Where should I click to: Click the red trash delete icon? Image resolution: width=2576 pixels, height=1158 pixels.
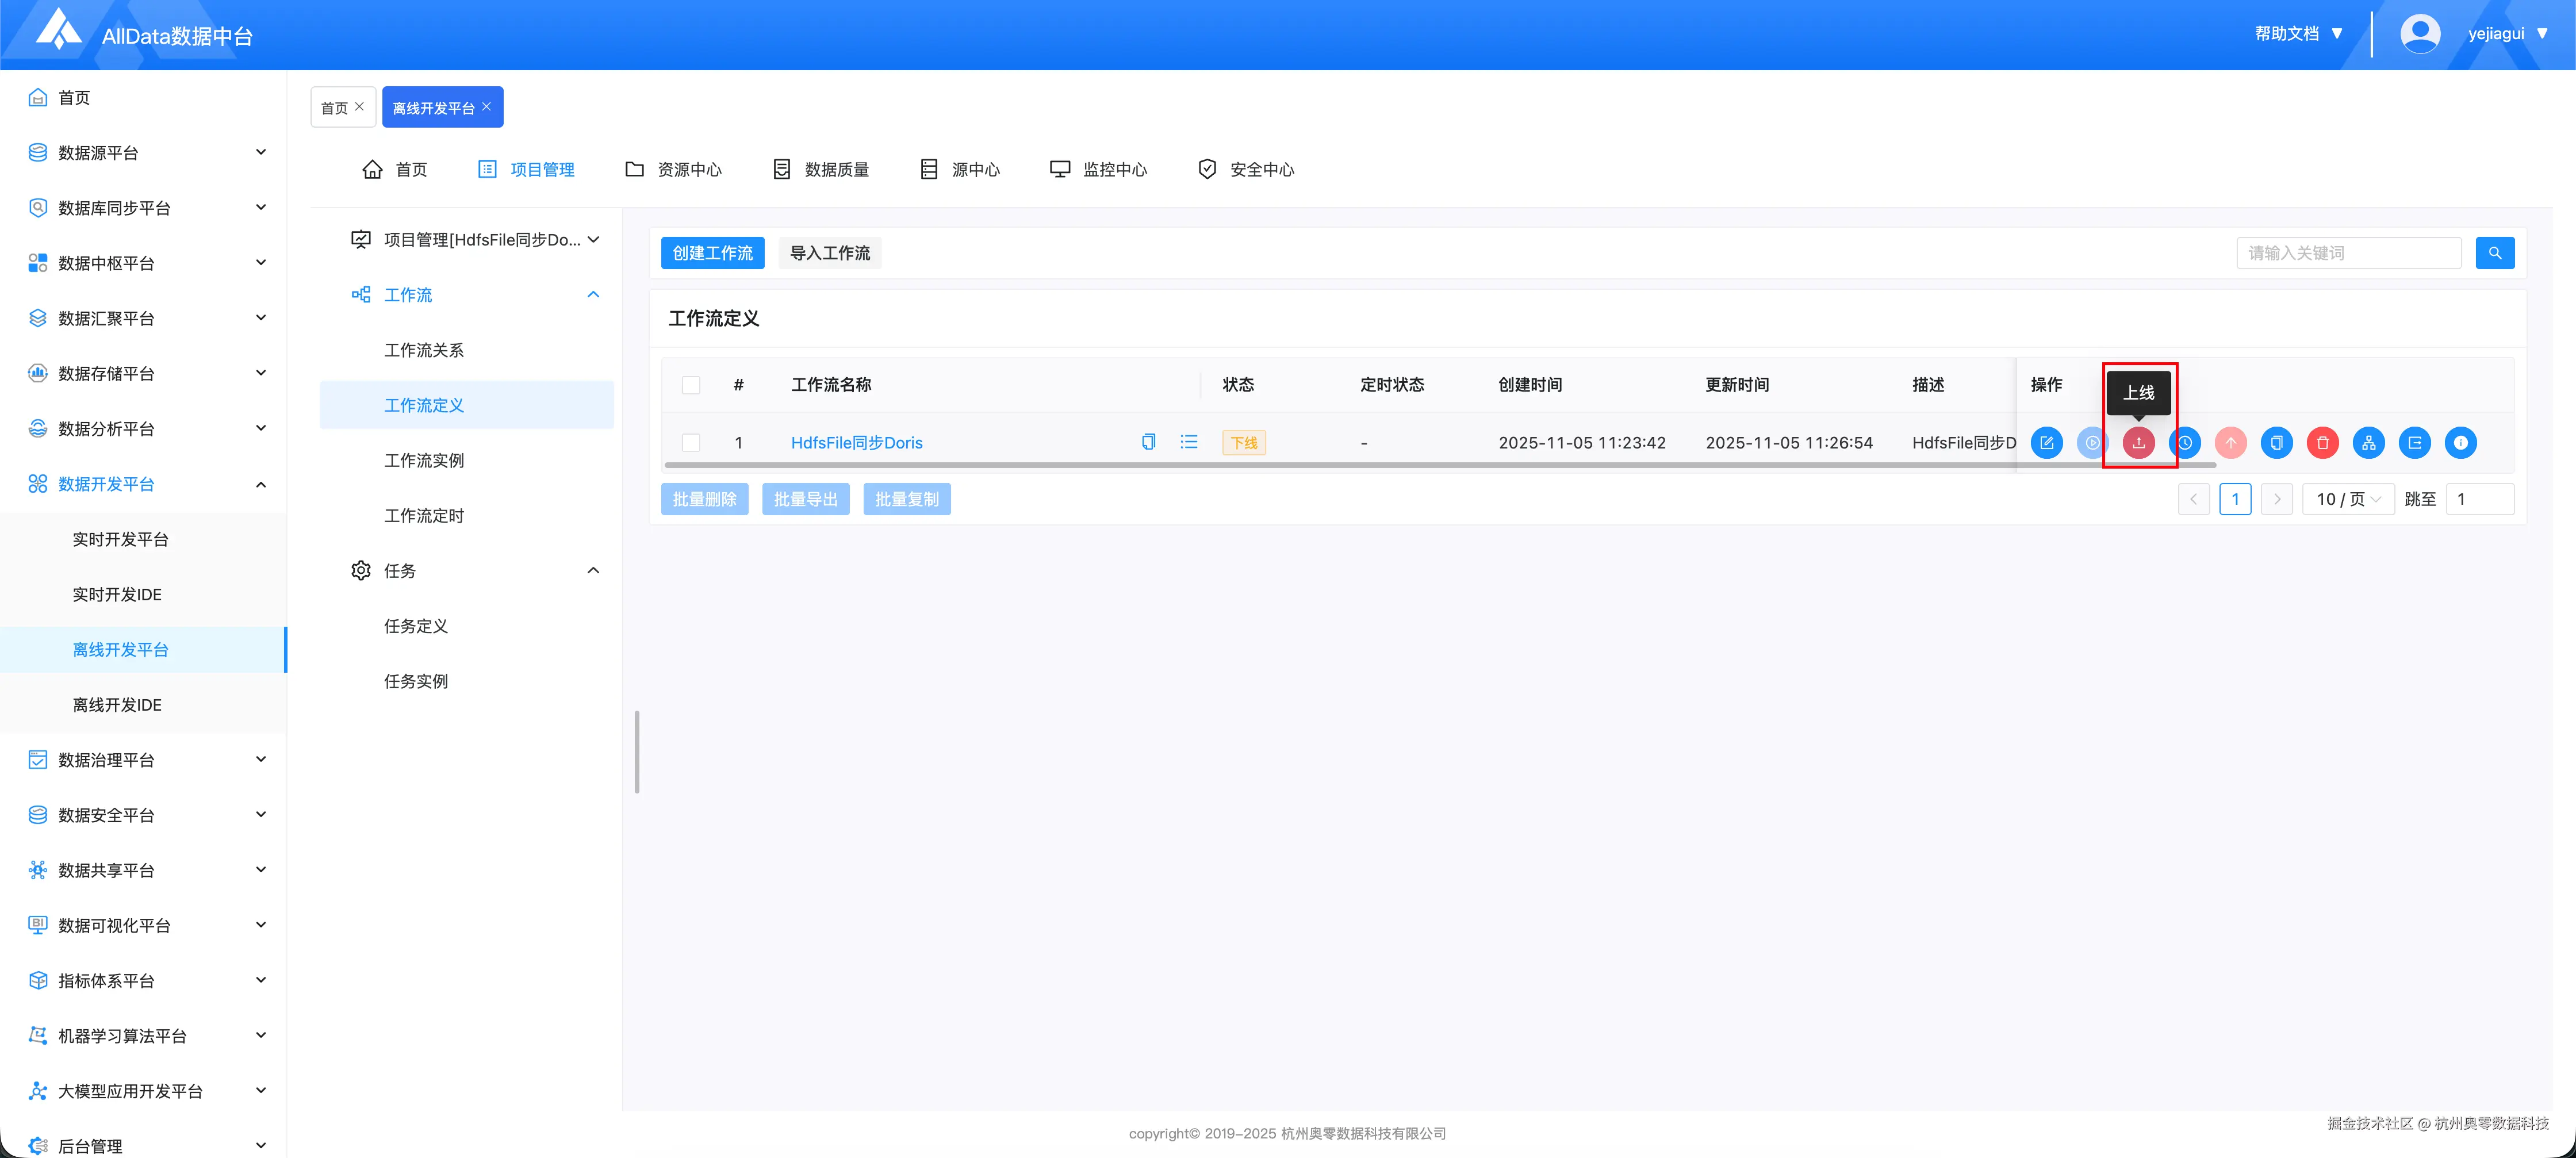[2322, 443]
